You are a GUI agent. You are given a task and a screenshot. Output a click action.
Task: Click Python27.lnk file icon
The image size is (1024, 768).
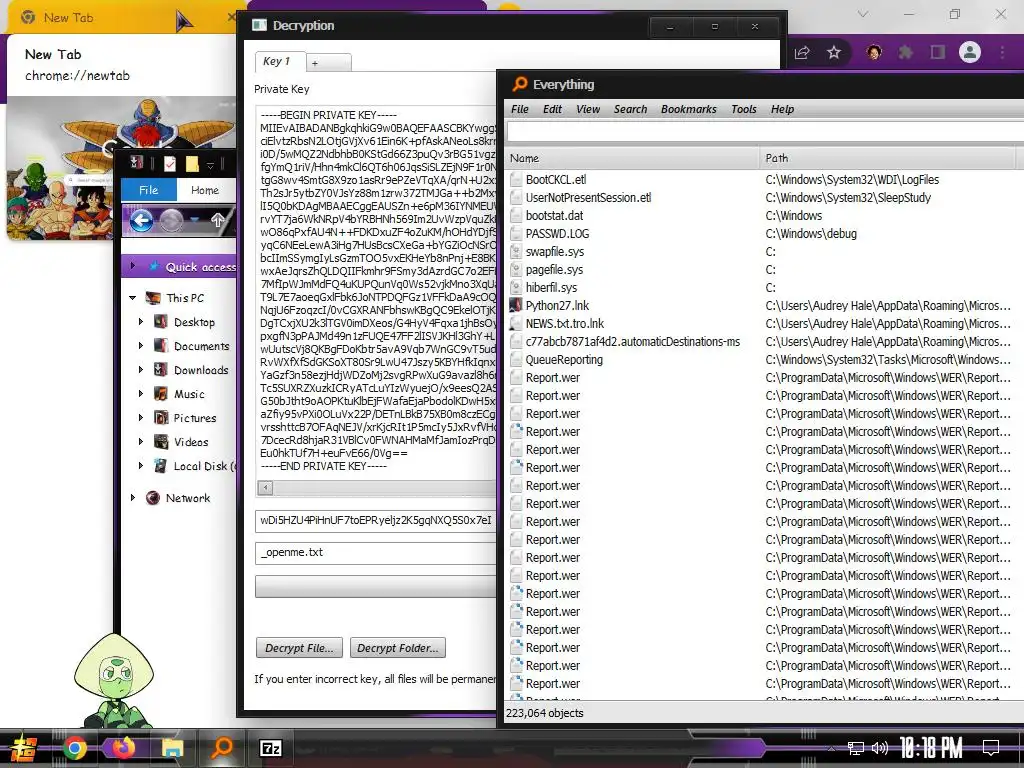(516, 306)
